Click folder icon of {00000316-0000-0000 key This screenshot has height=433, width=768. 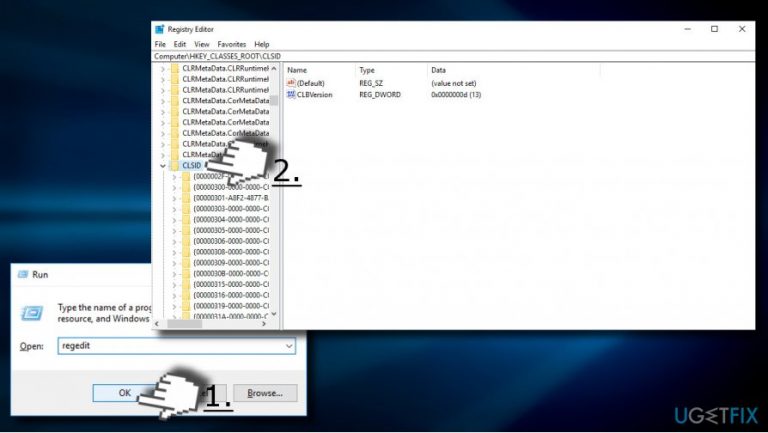click(x=186, y=295)
